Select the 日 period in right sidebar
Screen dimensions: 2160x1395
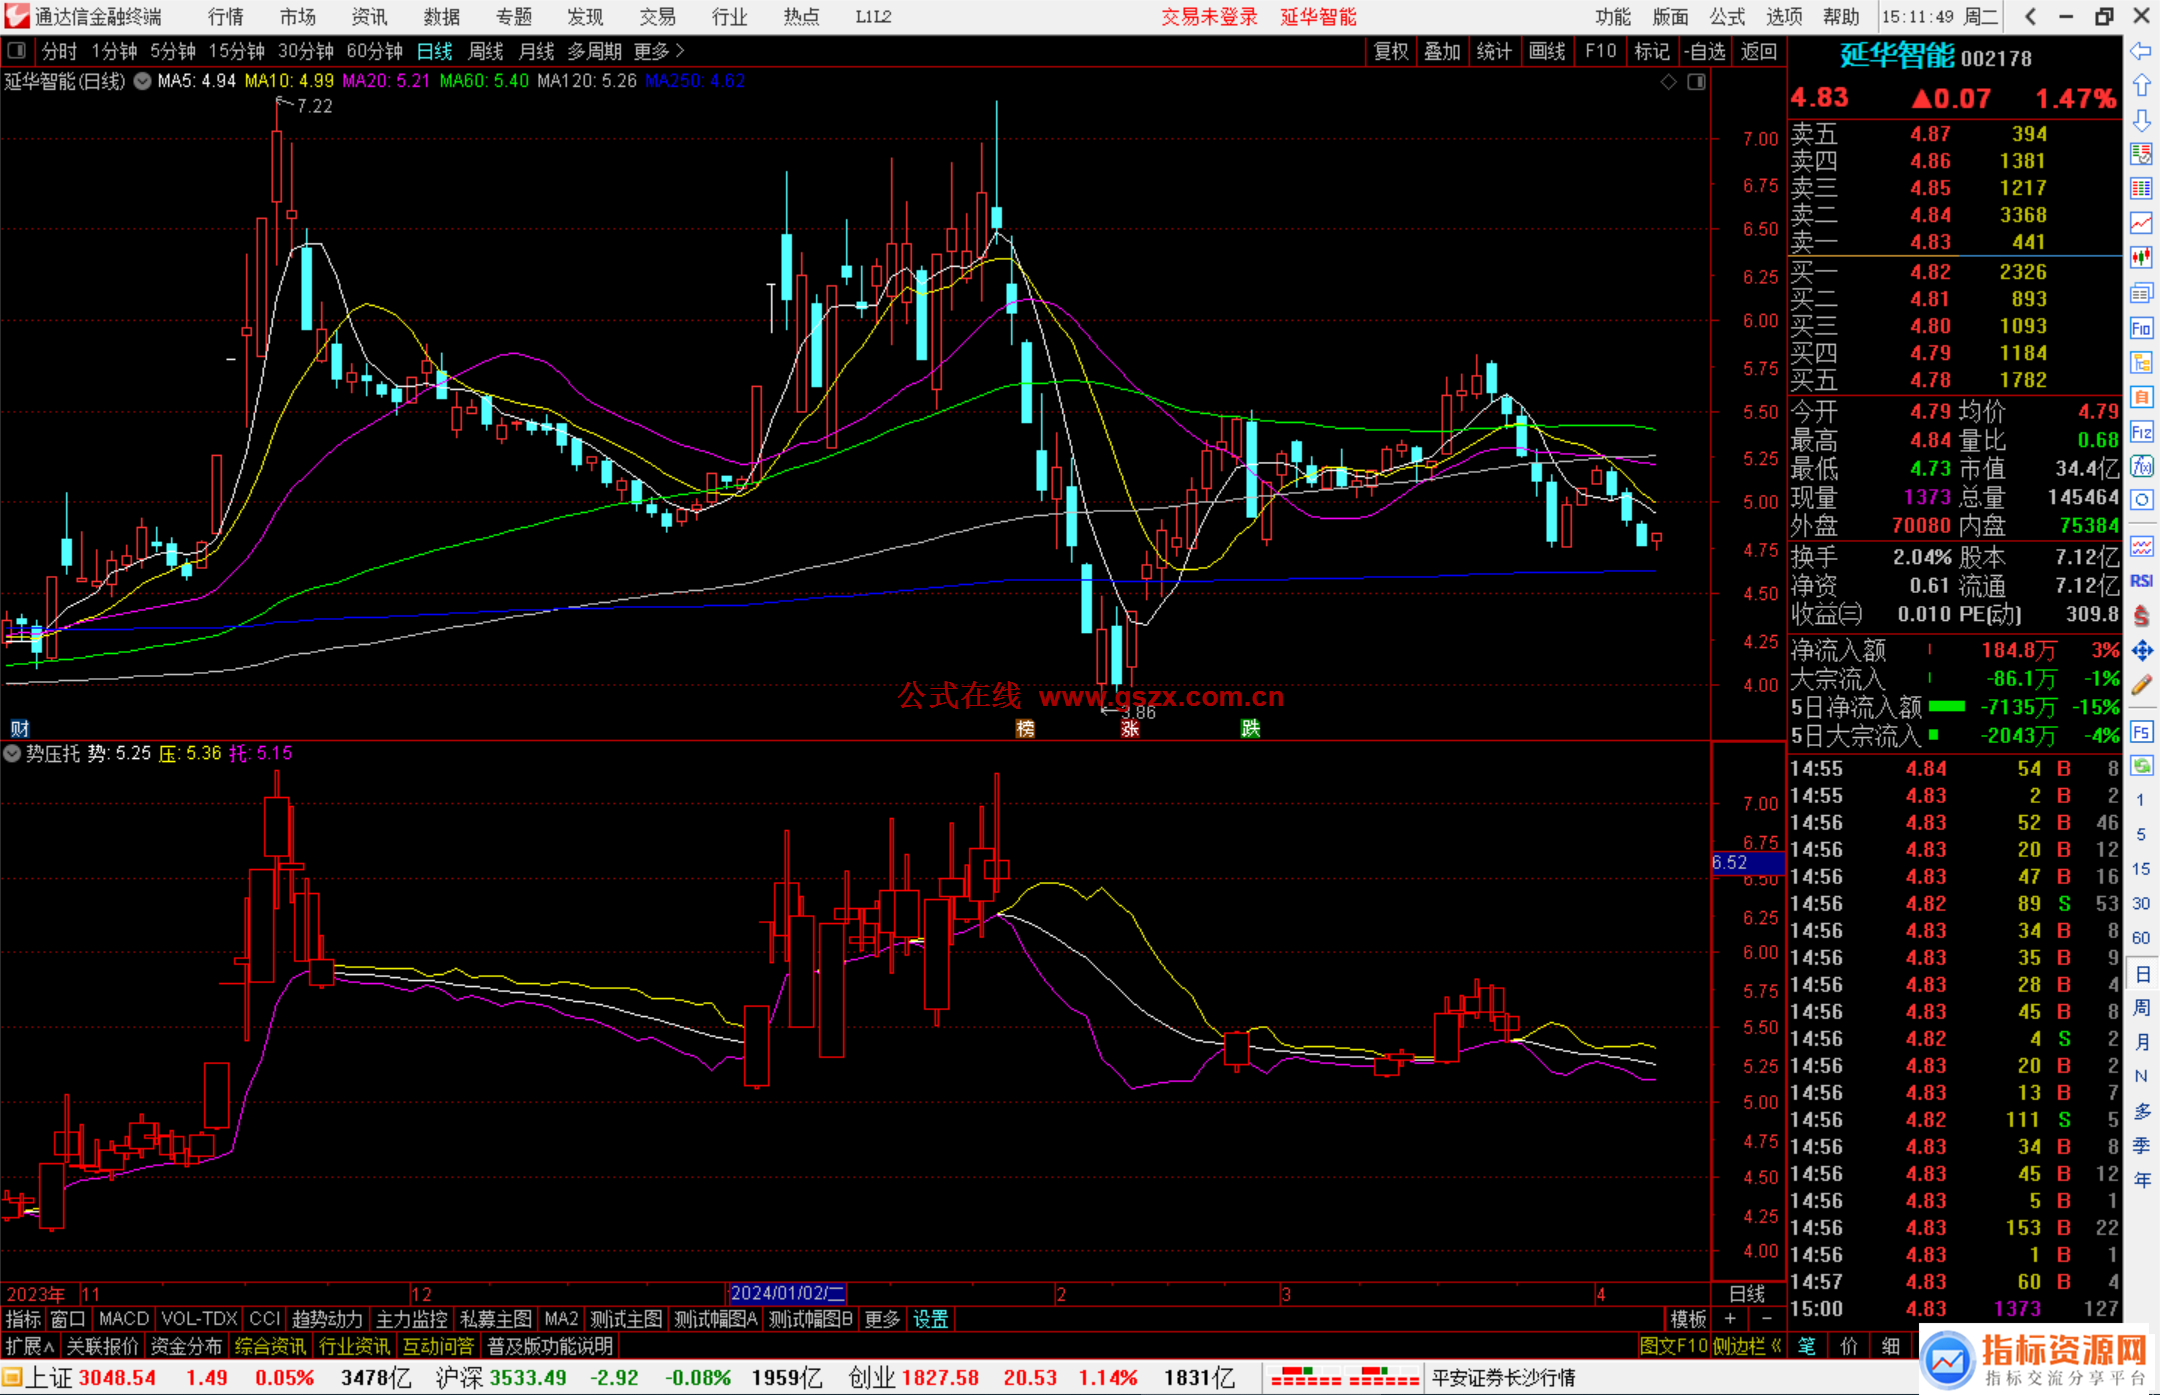pos(2141,975)
